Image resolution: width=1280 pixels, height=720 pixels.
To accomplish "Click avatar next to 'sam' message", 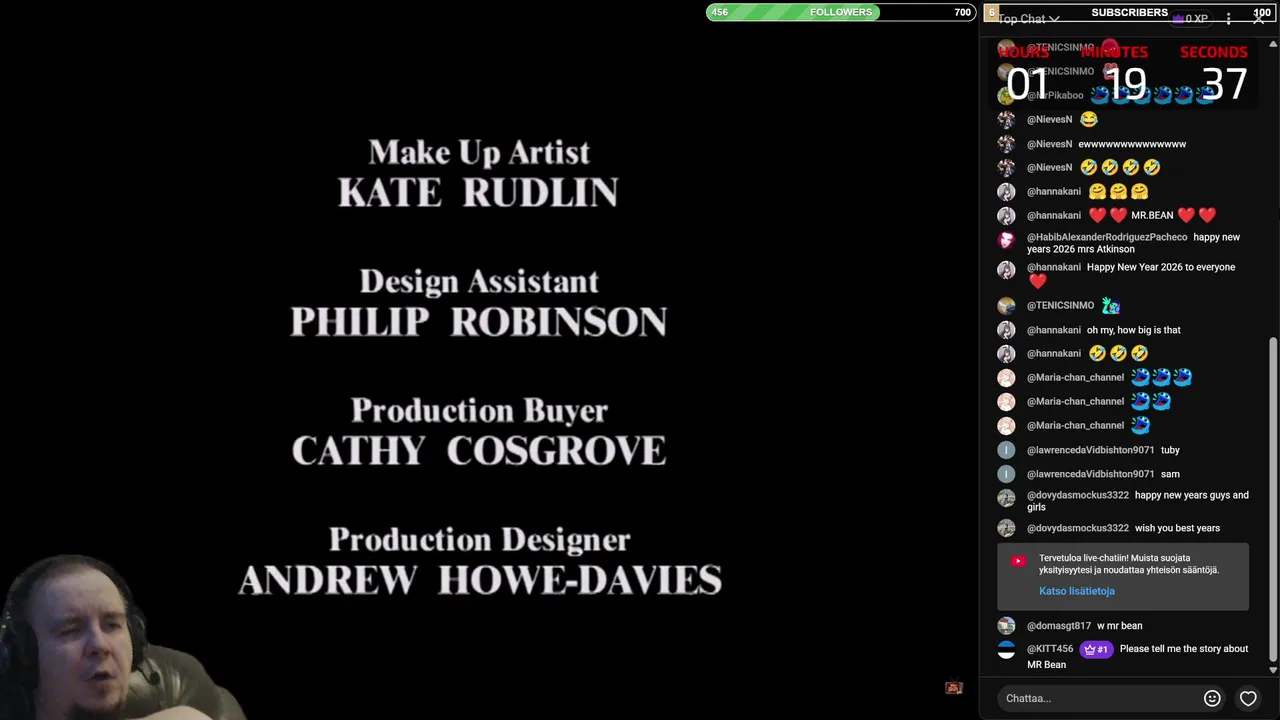I will (1006, 474).
